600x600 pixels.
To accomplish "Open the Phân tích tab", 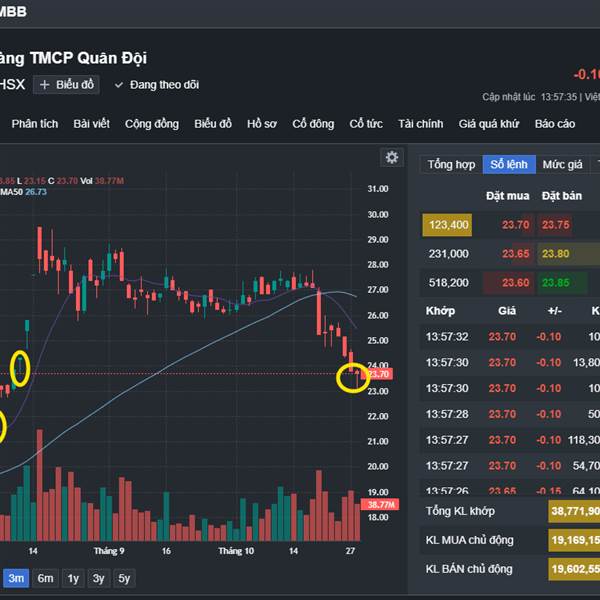I will 35,124.
